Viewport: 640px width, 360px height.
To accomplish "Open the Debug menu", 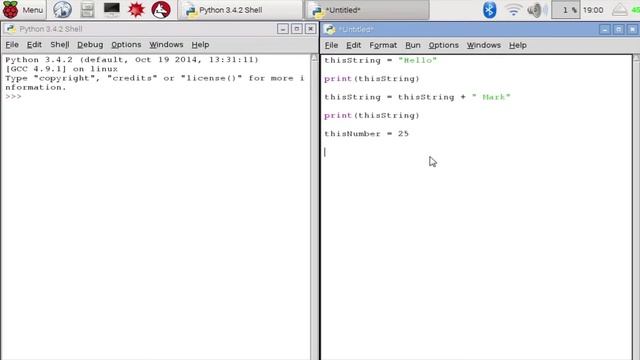I will pos(90,44).
